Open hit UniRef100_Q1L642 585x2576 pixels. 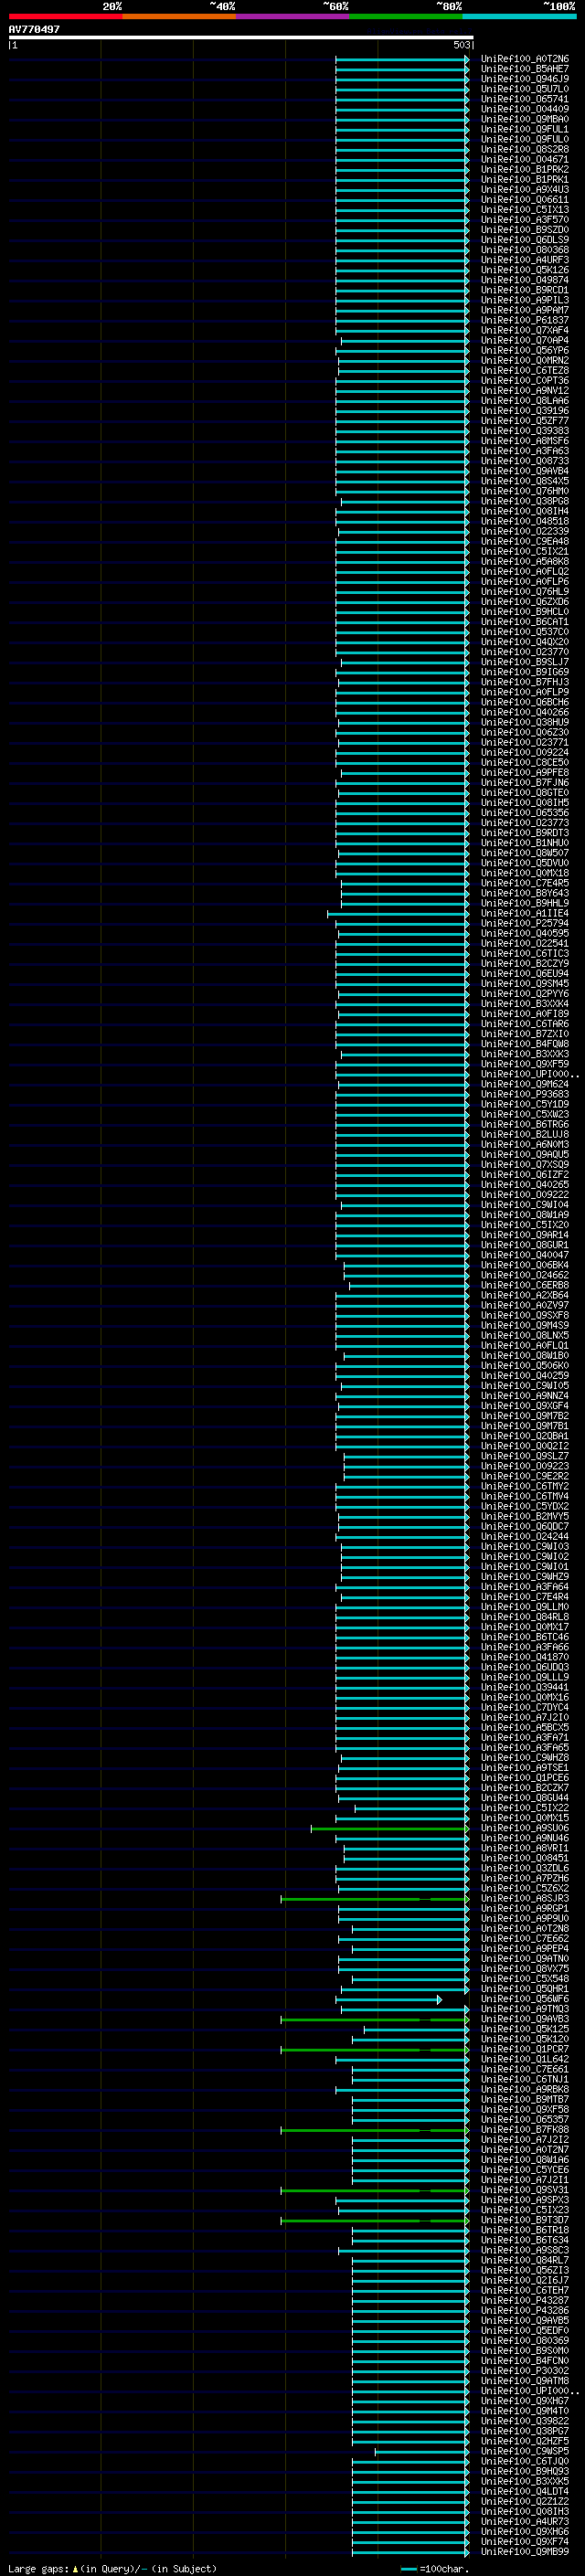525,2059
